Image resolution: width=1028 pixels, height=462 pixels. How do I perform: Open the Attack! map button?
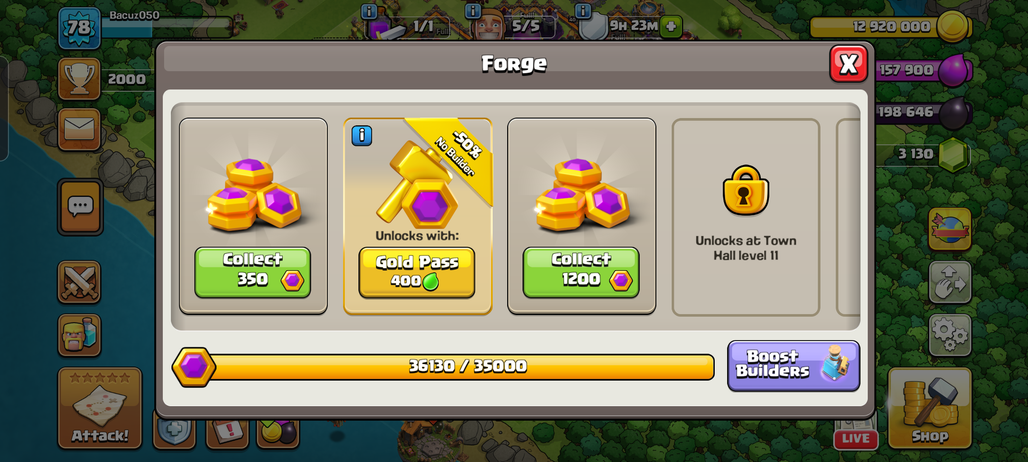(100, 408)
